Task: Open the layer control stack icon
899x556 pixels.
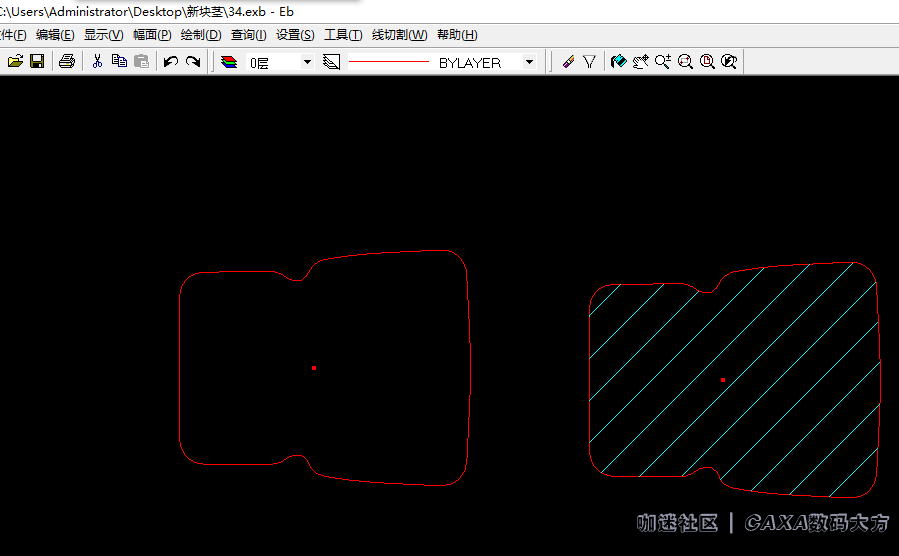Action: pos(229,62)
